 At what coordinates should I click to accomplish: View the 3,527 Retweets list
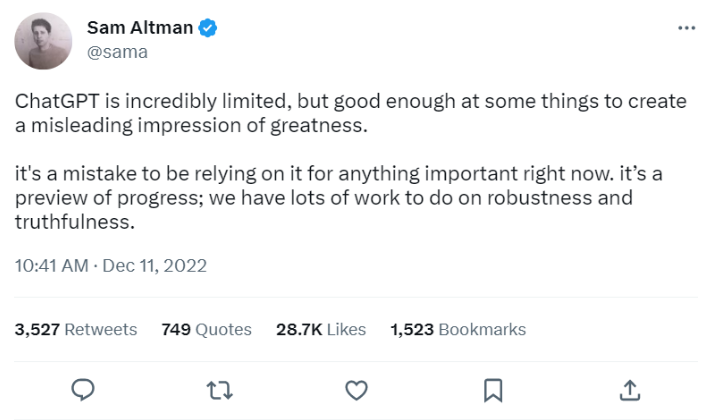[76, 329]
